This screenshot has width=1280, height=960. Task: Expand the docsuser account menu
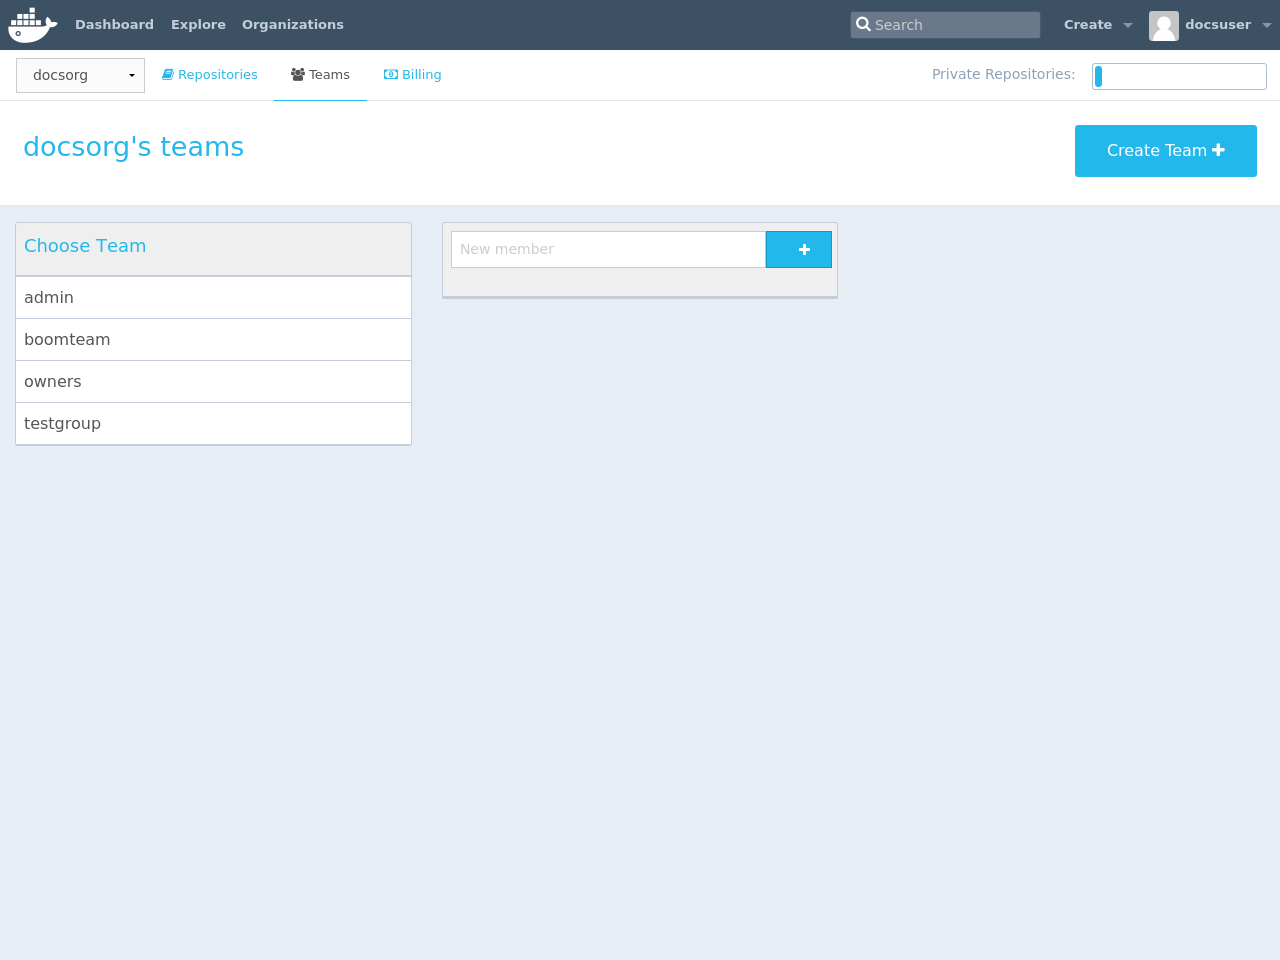pos(1226,25)
